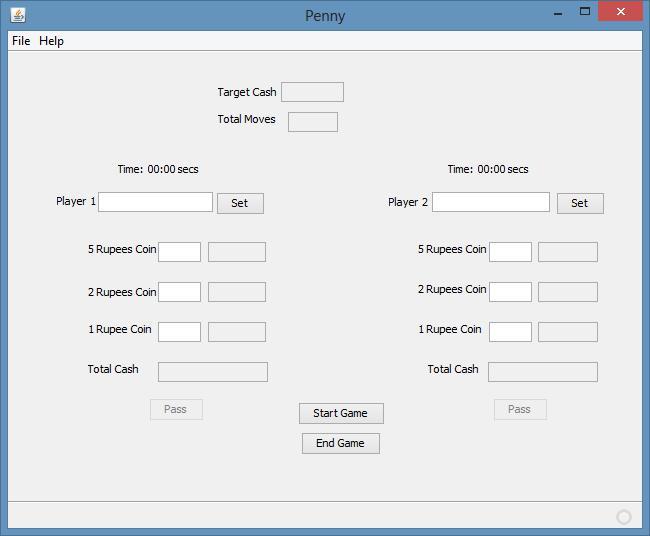Select Player 1's 5 Rupees Coin input
The height and width of the screenshot is (536, 650).
(x=179, y=252)
